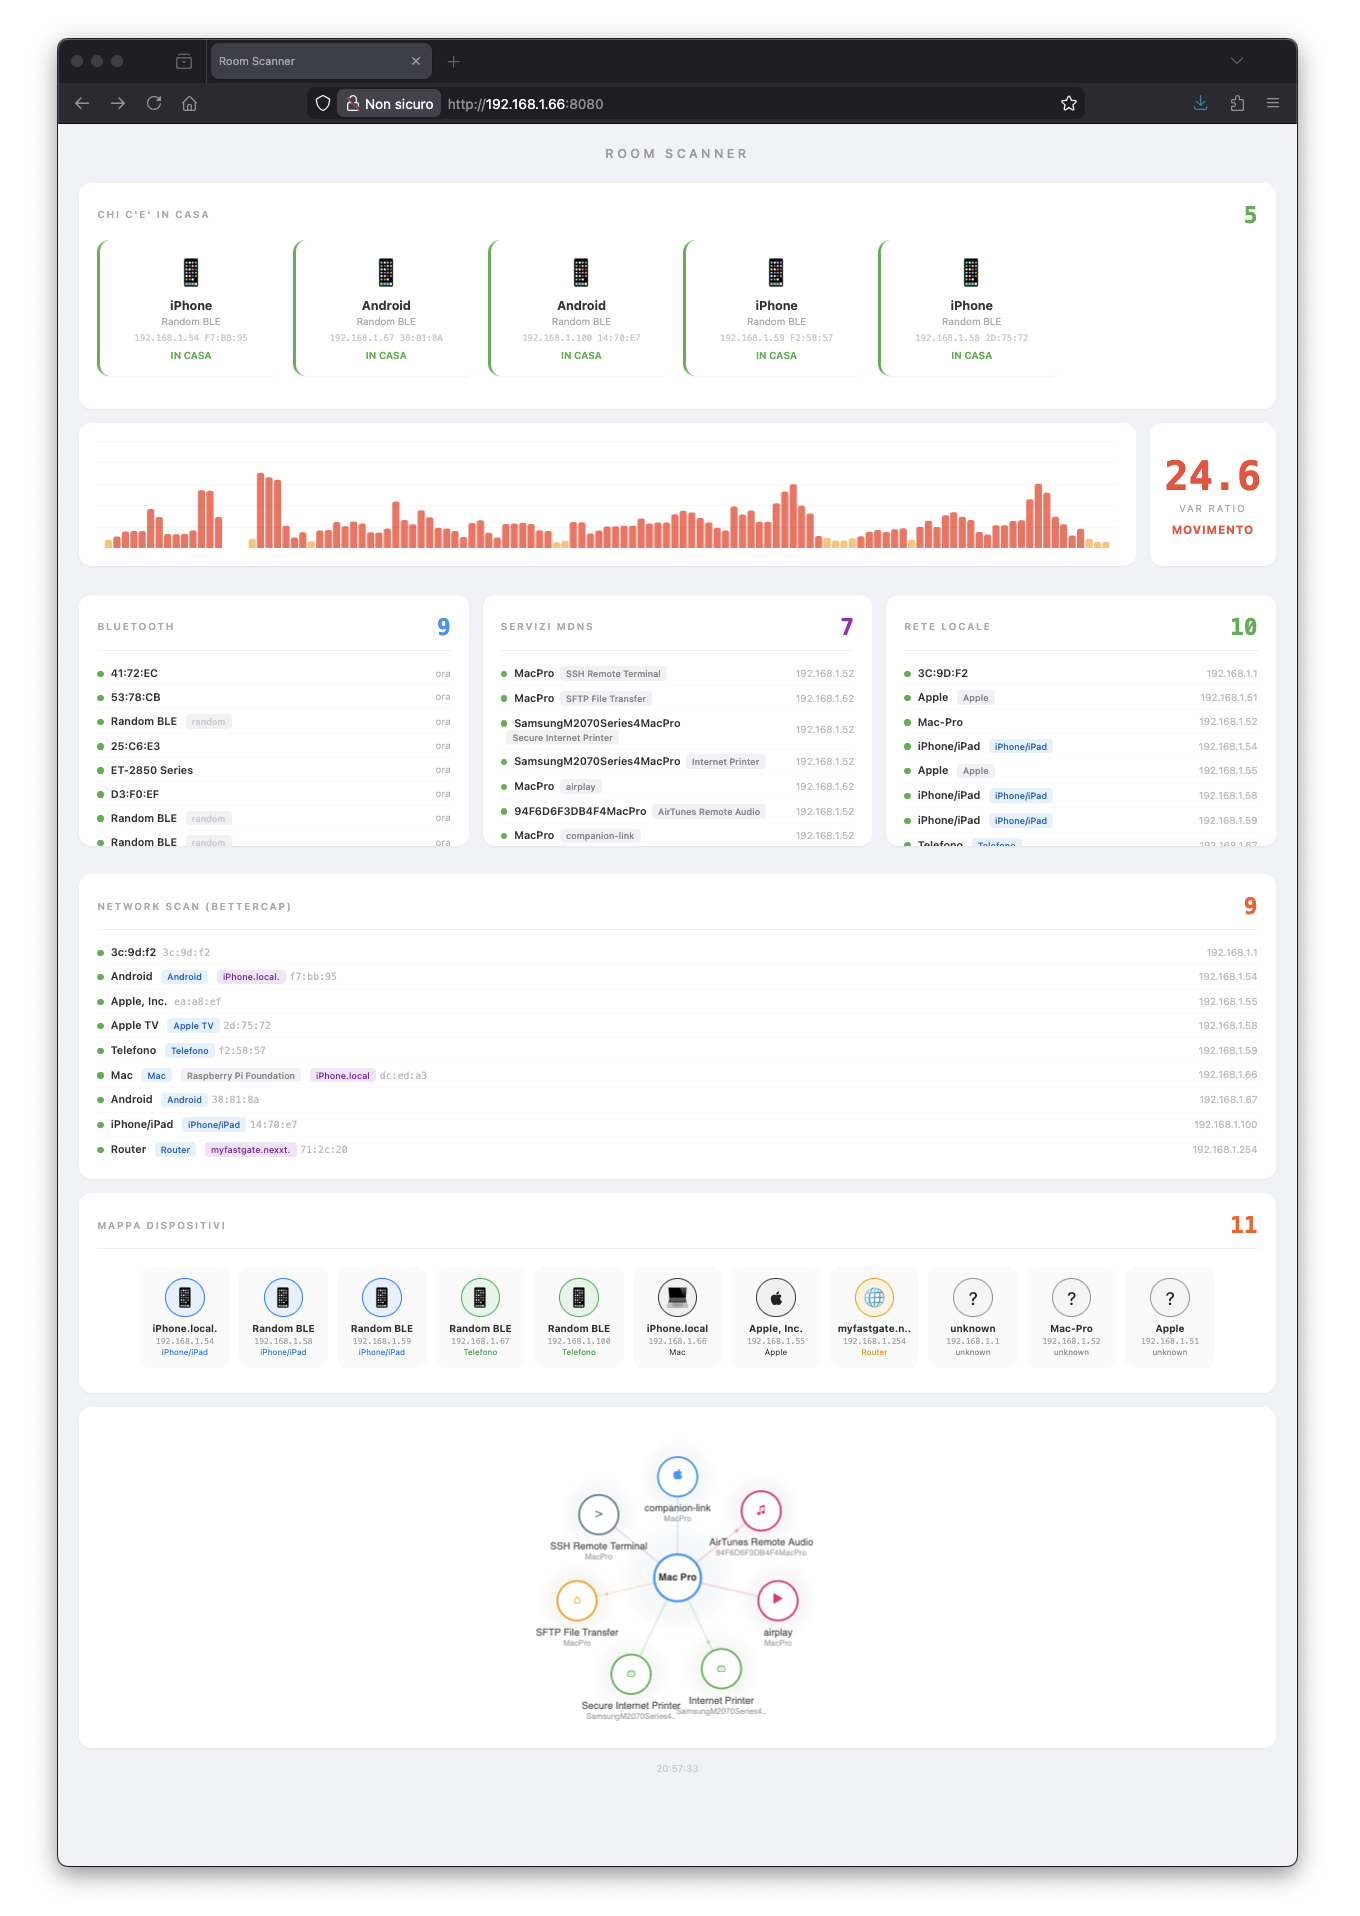The width and height of the screenshot is (1360, 1916).
Task: Select Bluetooth row D3:F0:EF
Action: point(274,794)
